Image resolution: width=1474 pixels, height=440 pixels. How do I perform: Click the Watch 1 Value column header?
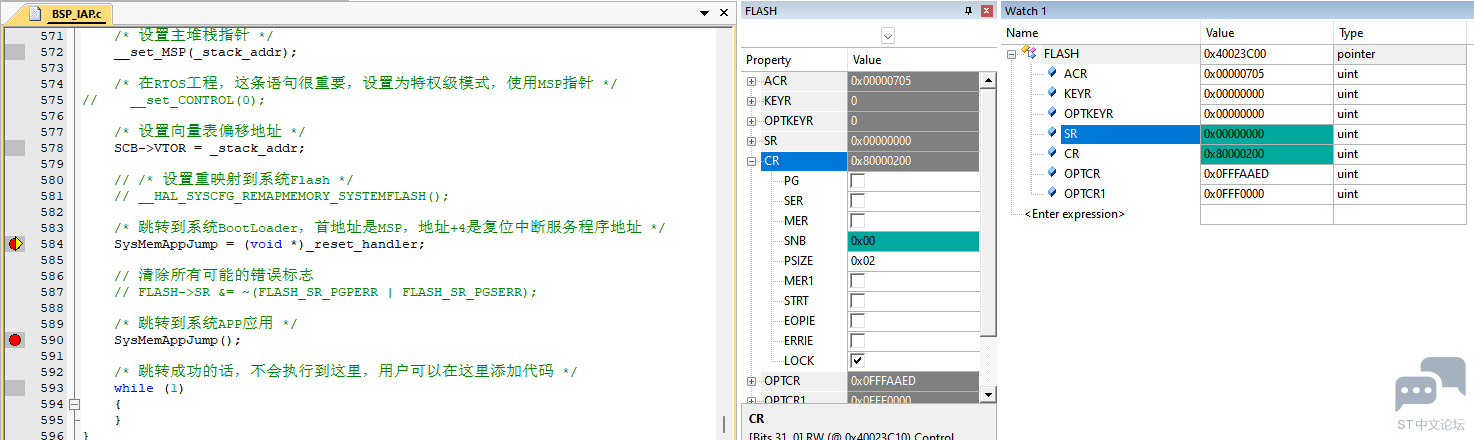1267,33
